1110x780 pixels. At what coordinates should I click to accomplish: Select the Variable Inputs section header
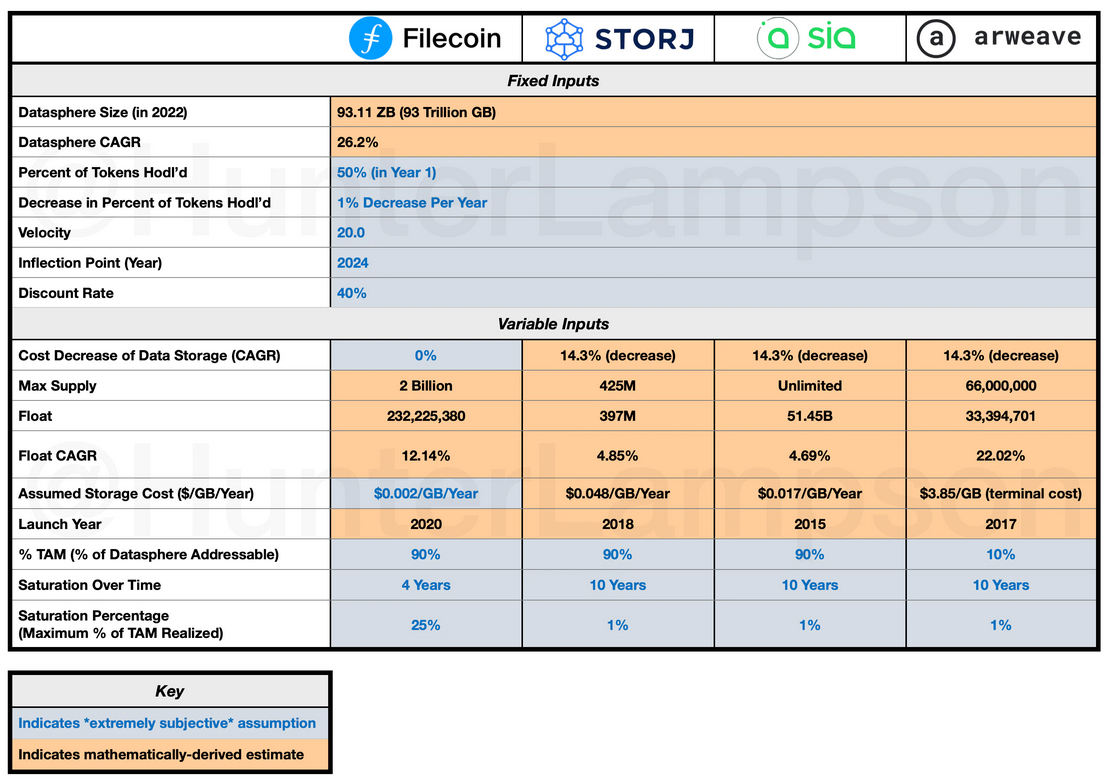click(x=553, y=324)
